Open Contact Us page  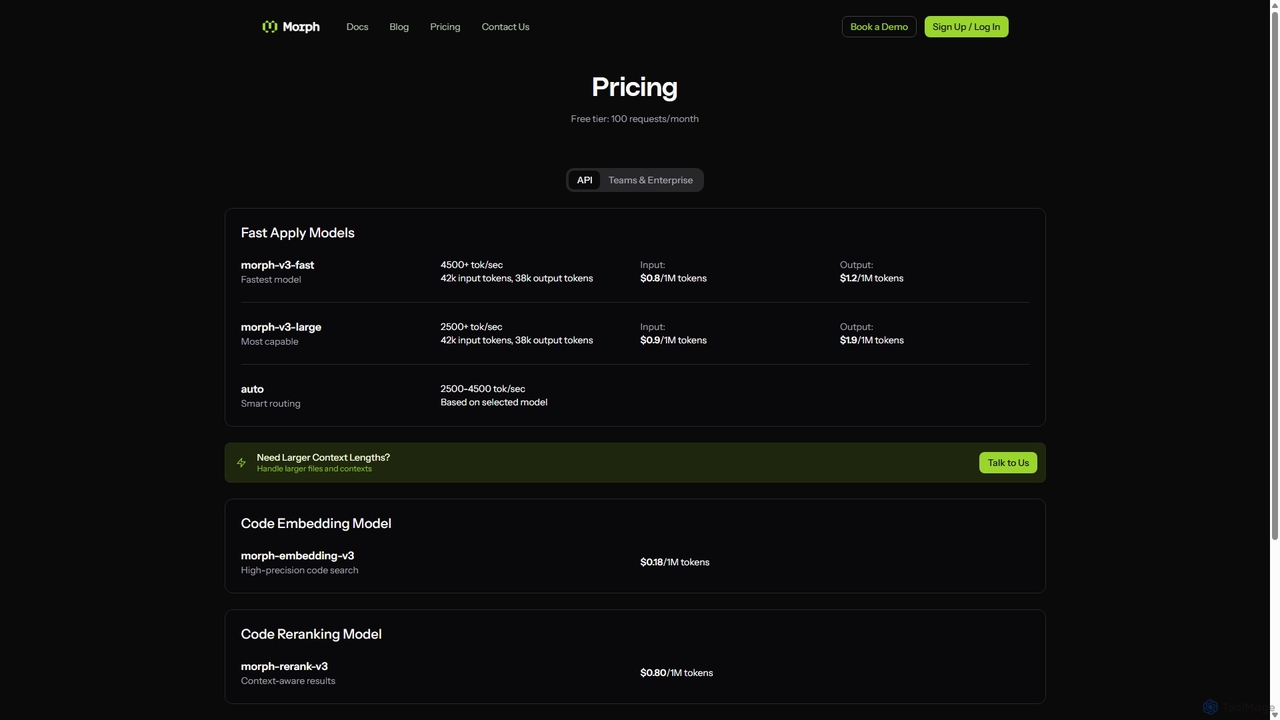coord(505,27)
